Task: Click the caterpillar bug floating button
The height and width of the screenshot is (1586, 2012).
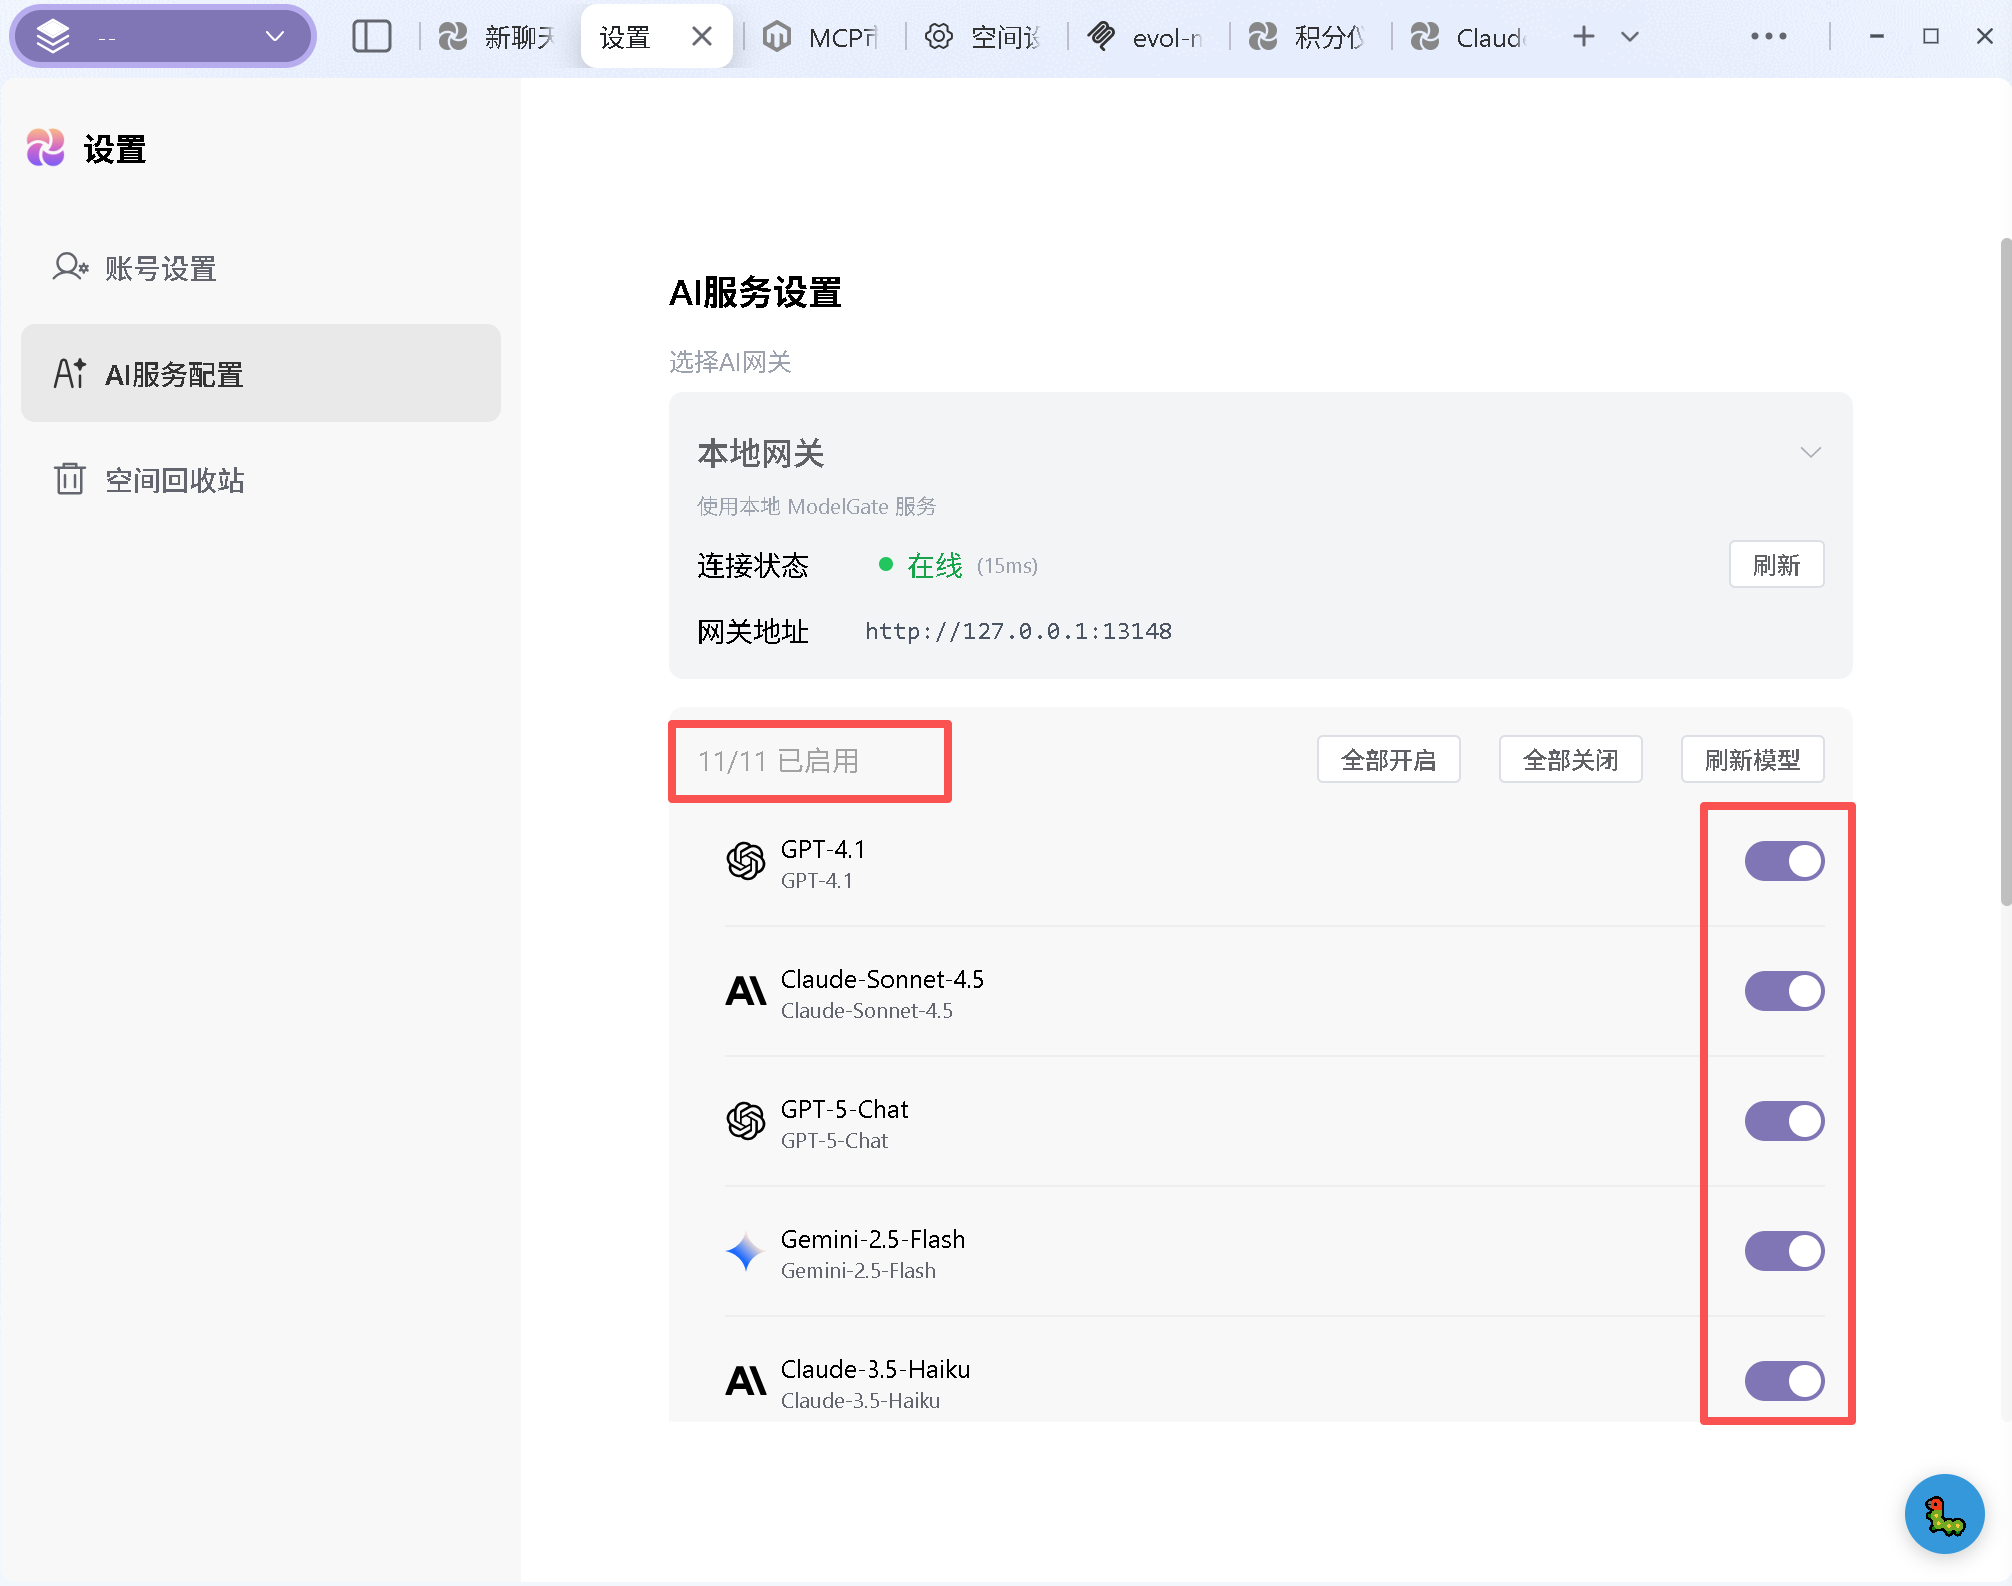Action: click(x=1943, y=1514)
